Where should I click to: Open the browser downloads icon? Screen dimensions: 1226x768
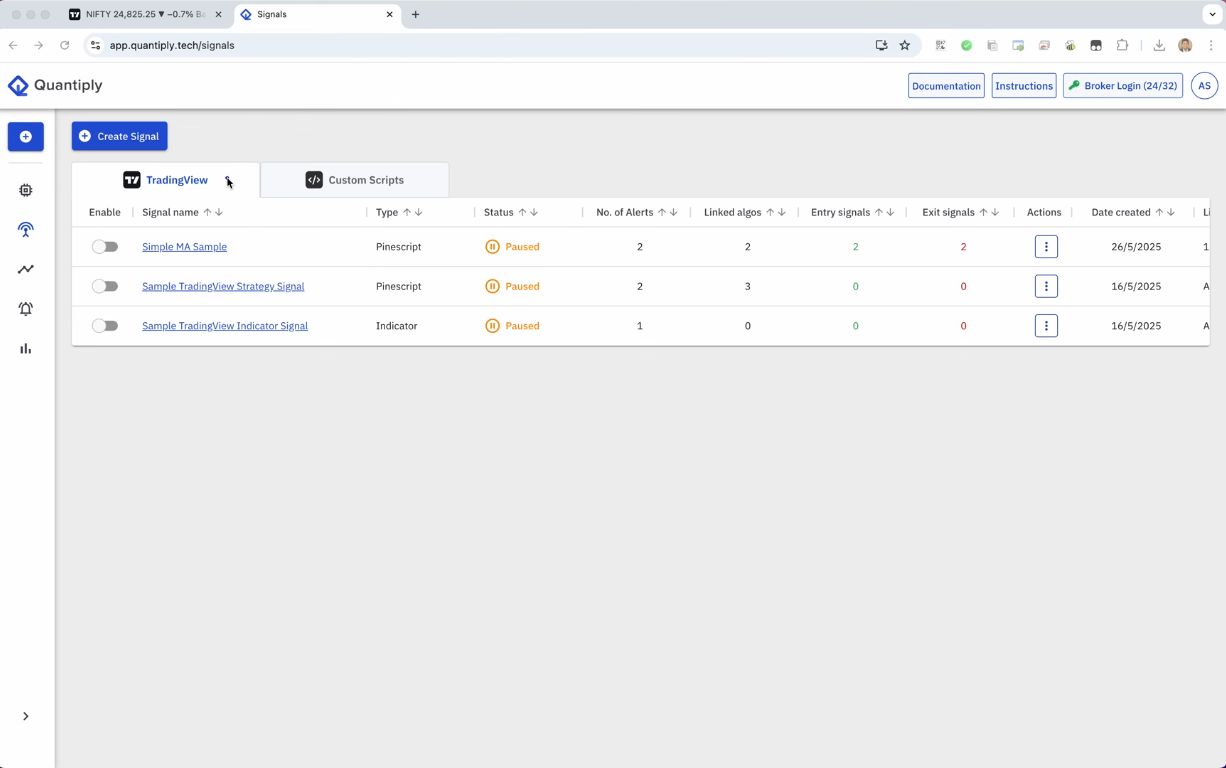(1159, 45)
